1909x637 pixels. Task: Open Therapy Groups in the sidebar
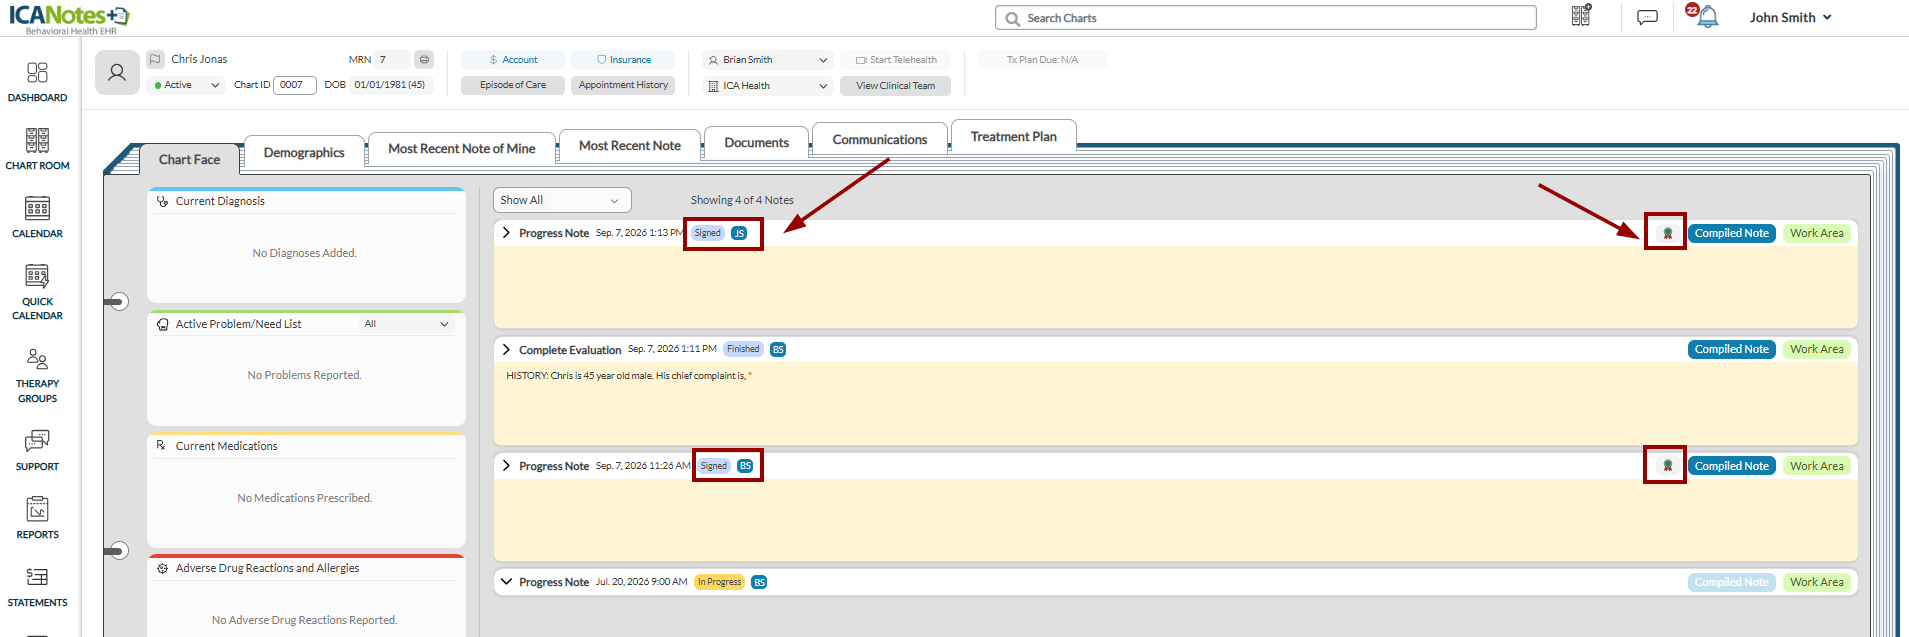point(37,375)
